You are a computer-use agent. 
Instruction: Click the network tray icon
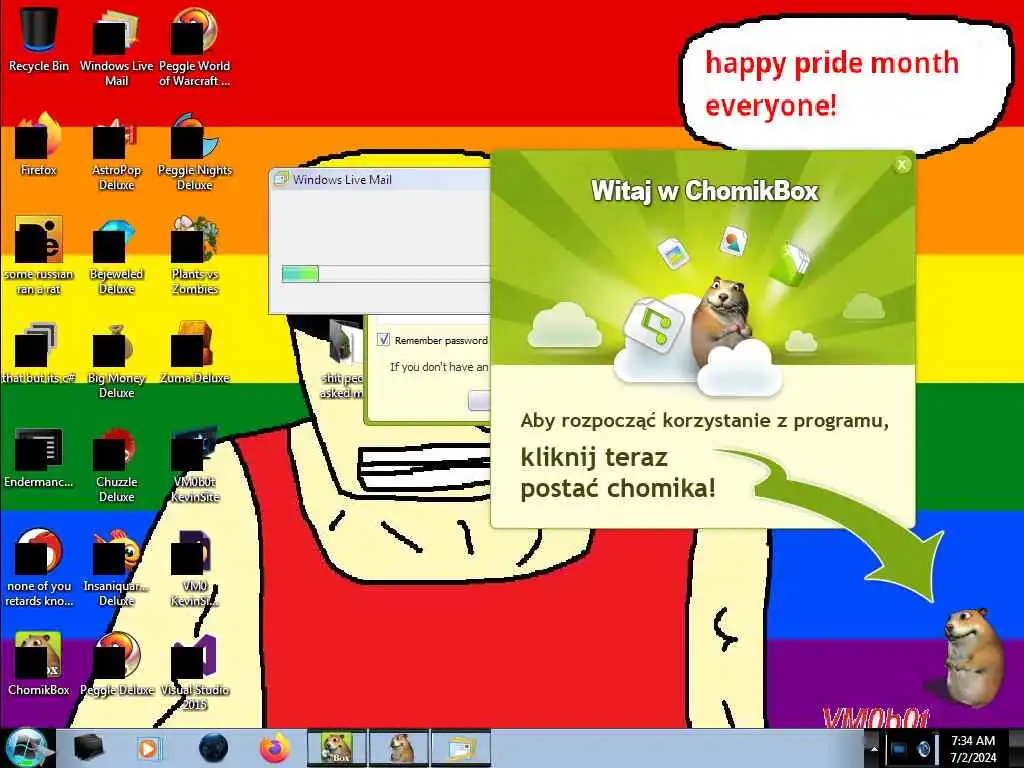tap(899, 748)
